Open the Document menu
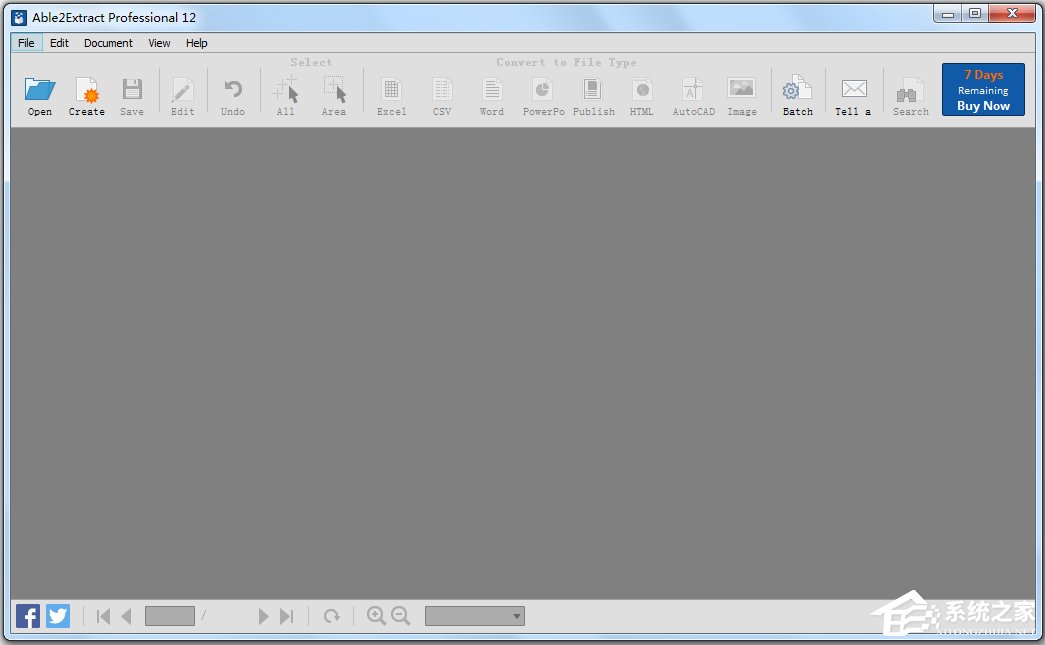The image size is (1045, 645). coord(108,43)
